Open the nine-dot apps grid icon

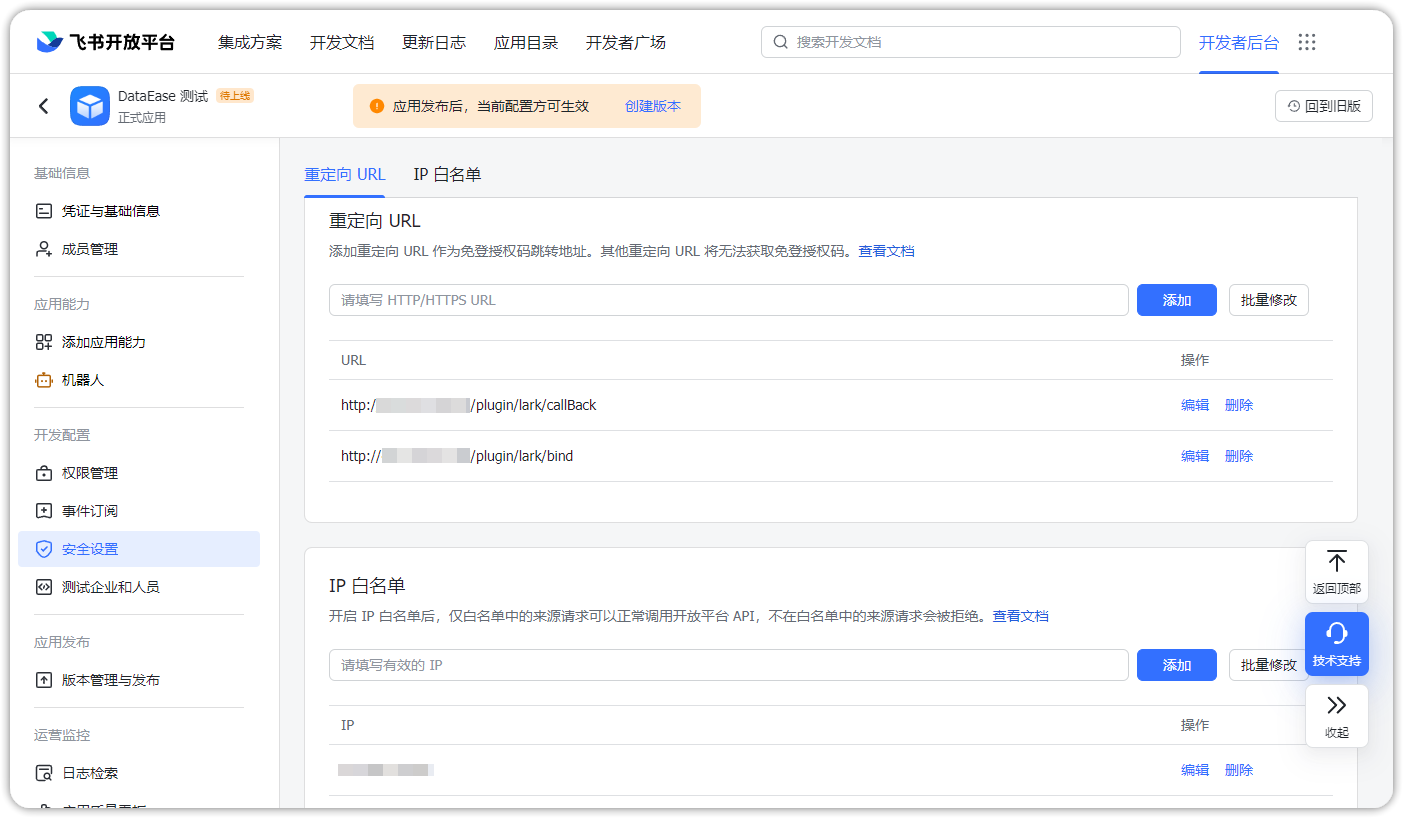1307,42
